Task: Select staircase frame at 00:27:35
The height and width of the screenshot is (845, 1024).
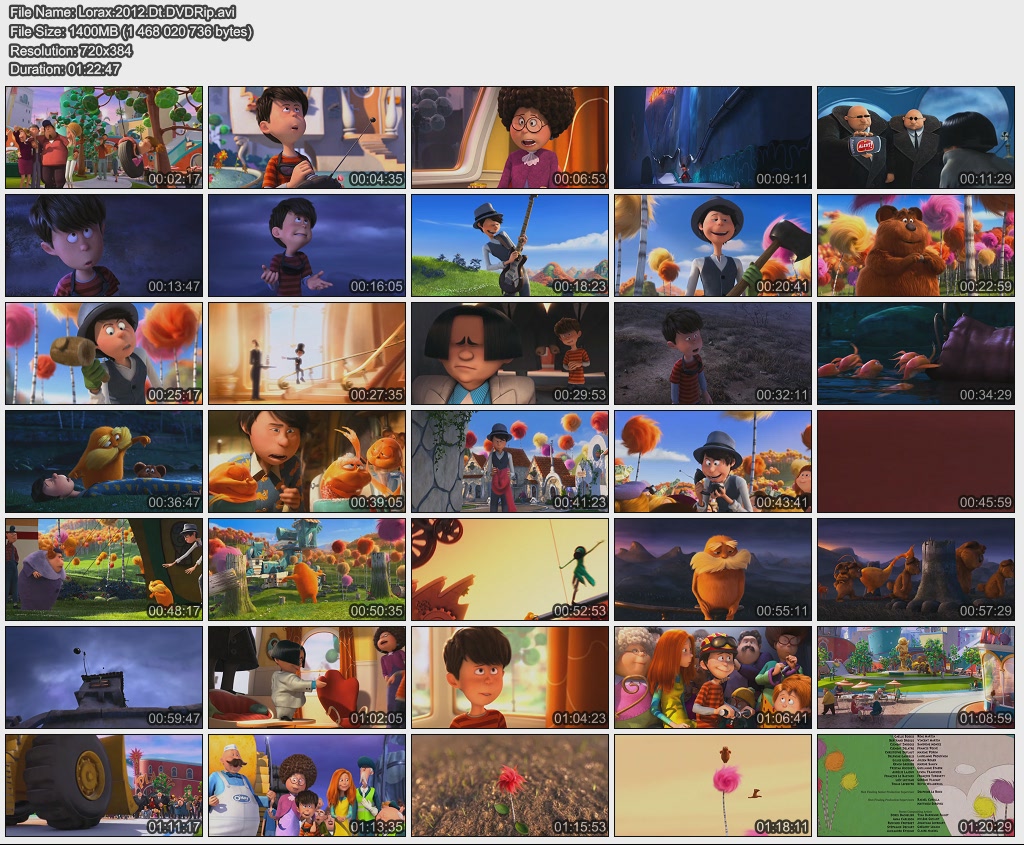Action: 307,353
